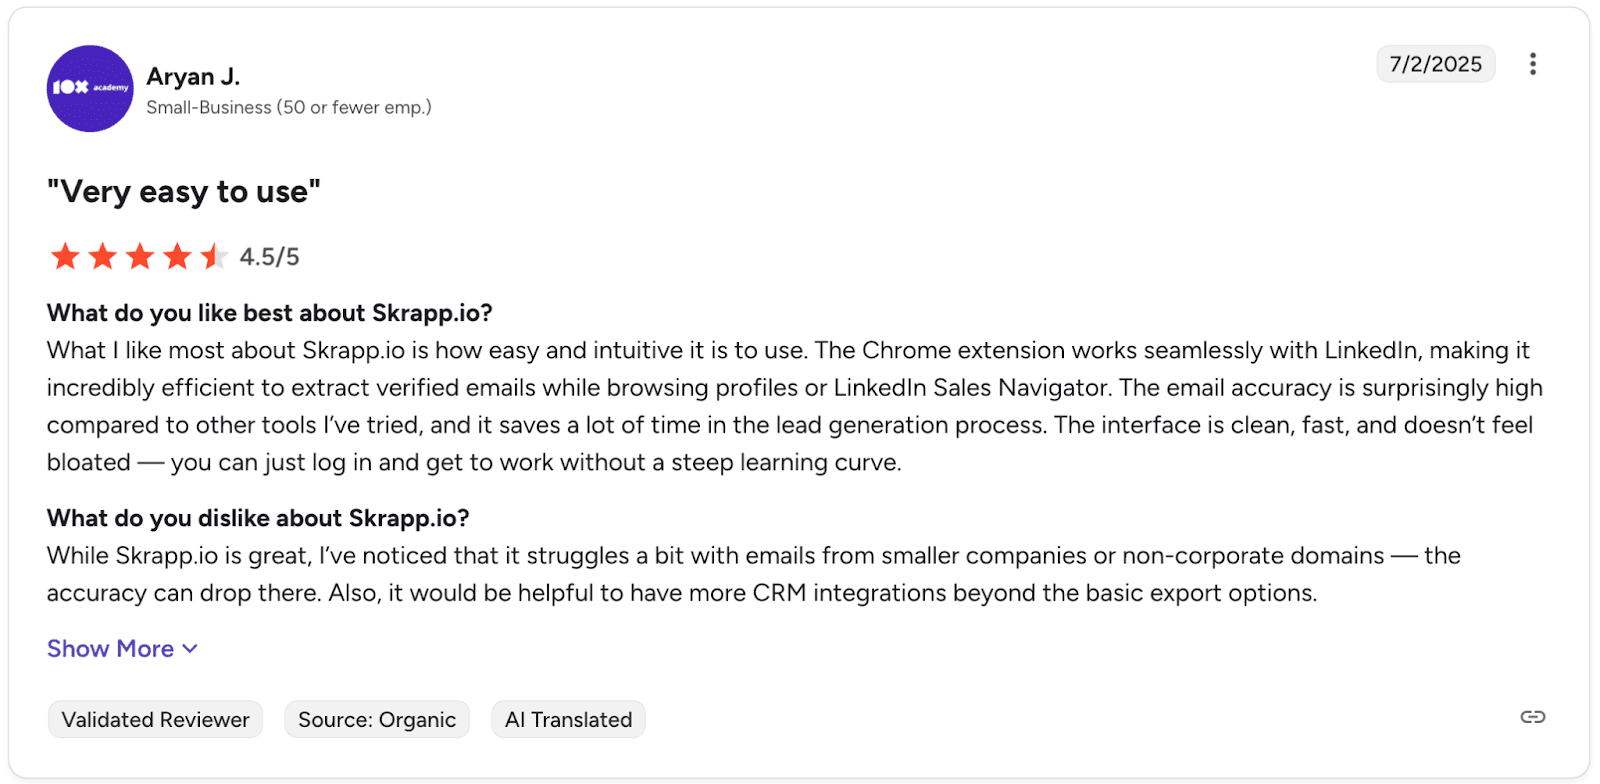Click the "What do you like best" heading

pyautogui.click(x=269, y=313)
